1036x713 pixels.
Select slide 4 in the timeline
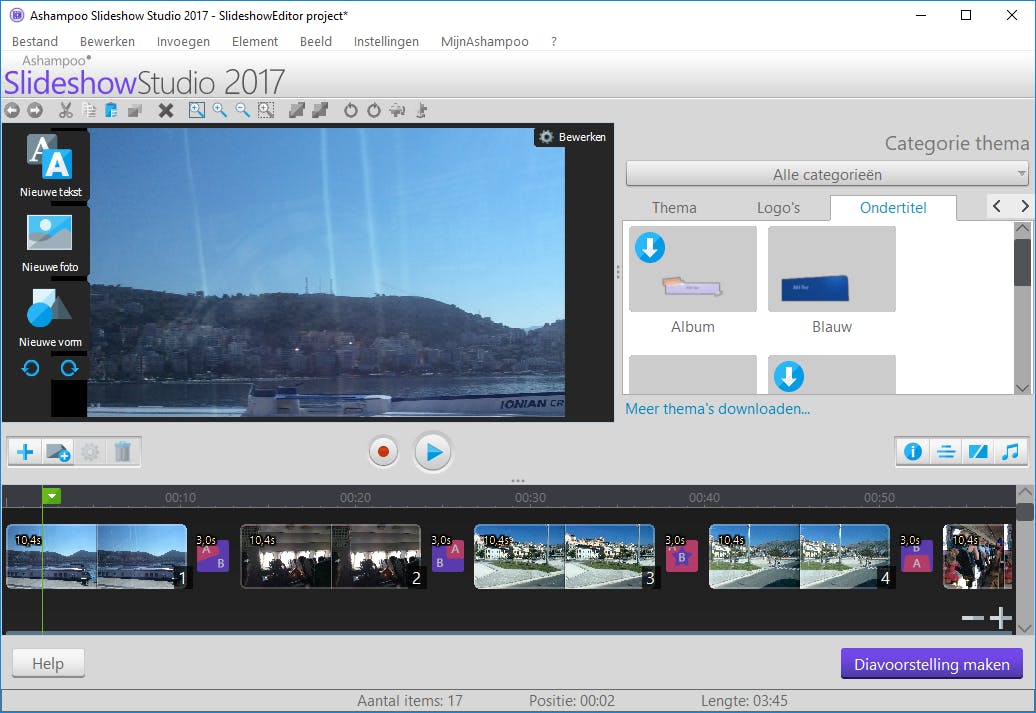(799, 556)
